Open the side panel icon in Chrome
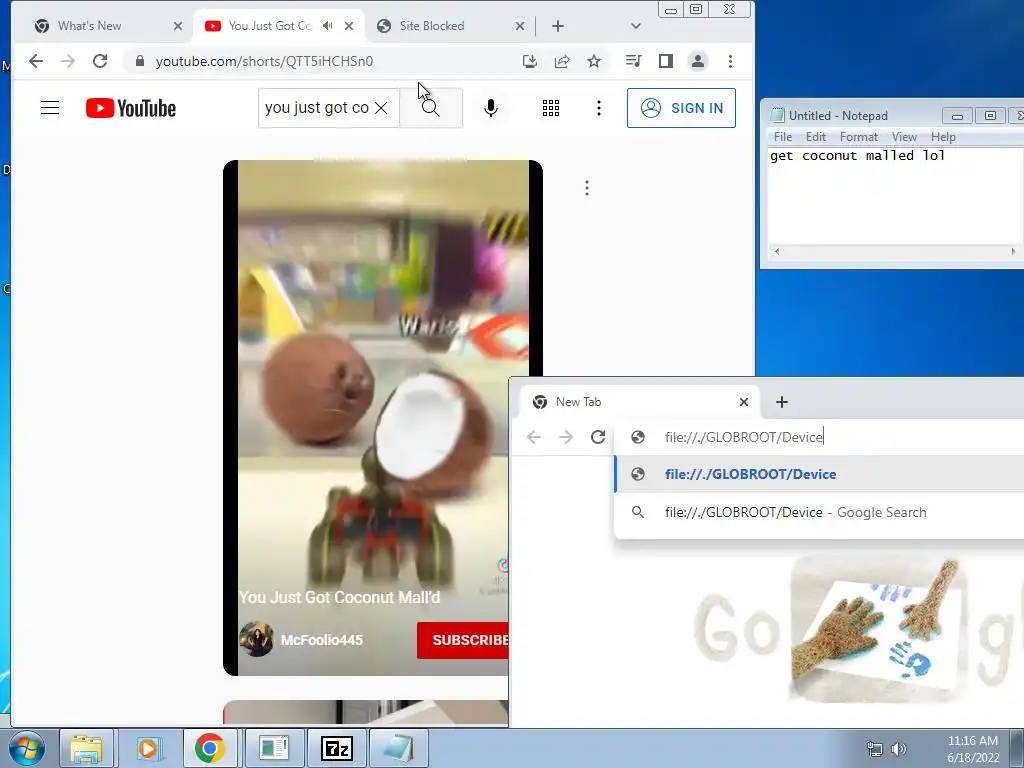The height and width of the screenshot is (768, 1024). (x=665, y=61)
